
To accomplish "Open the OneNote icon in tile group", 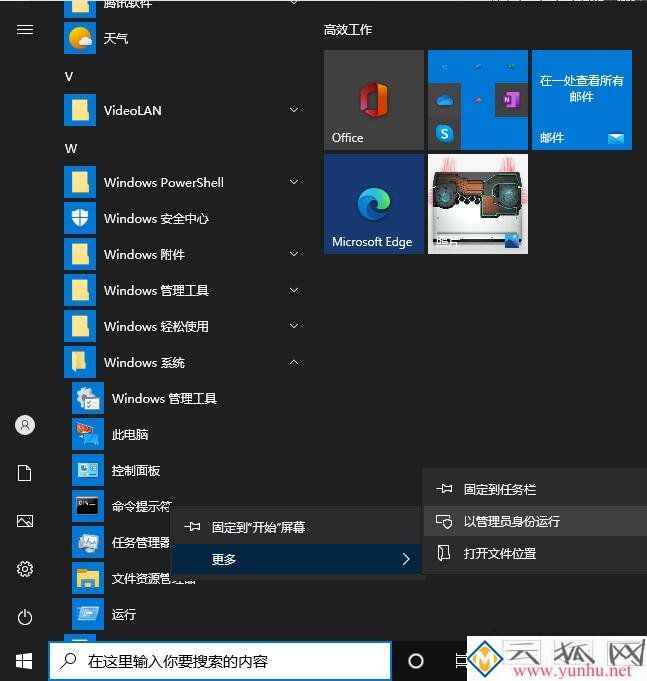I will [511, 100].
